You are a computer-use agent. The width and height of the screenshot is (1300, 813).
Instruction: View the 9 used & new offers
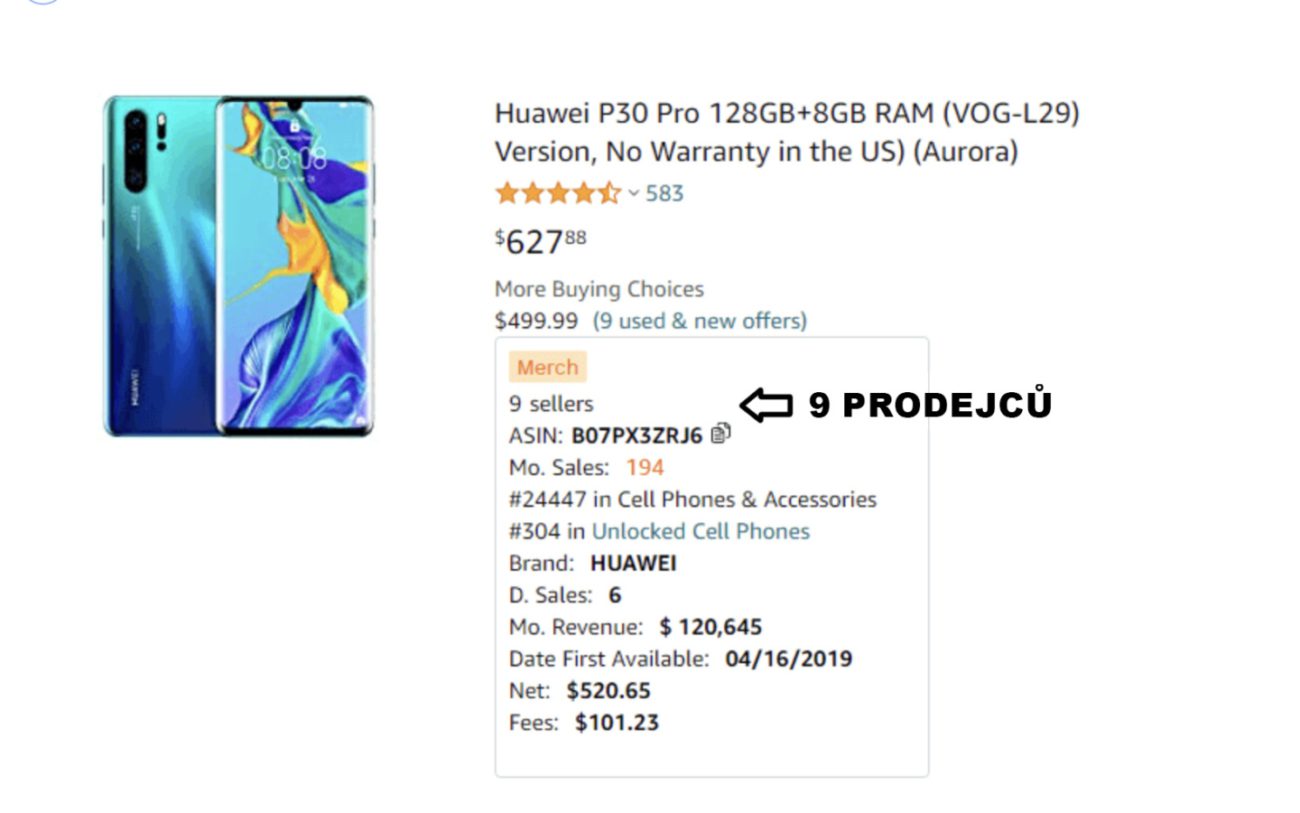[700, 321]
